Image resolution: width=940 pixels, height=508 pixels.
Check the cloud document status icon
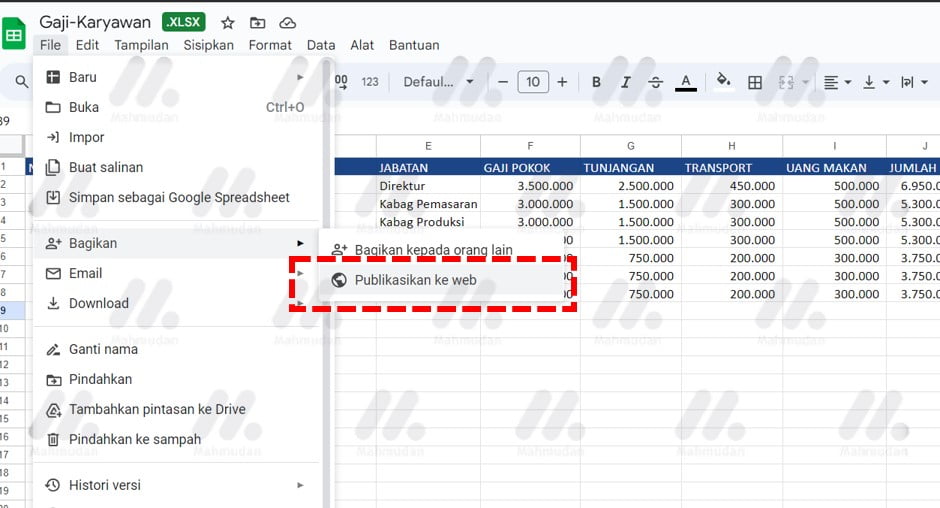tap(288, 22)
